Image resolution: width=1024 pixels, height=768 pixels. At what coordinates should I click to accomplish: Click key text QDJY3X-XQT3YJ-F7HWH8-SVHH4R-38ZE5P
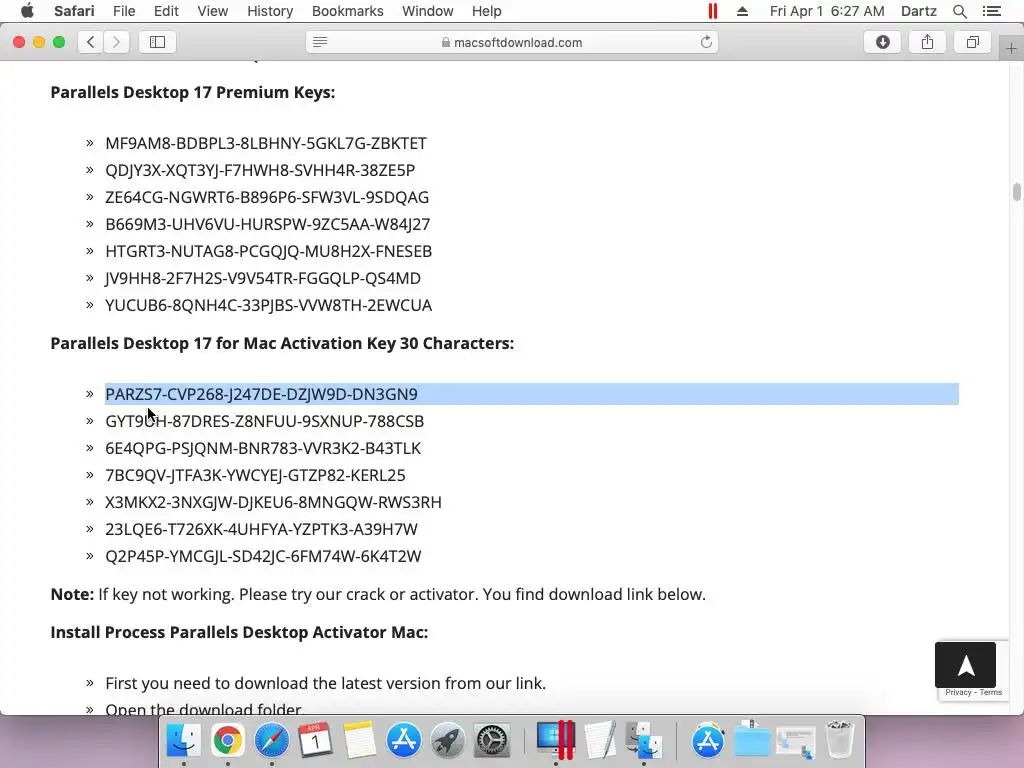260,170
